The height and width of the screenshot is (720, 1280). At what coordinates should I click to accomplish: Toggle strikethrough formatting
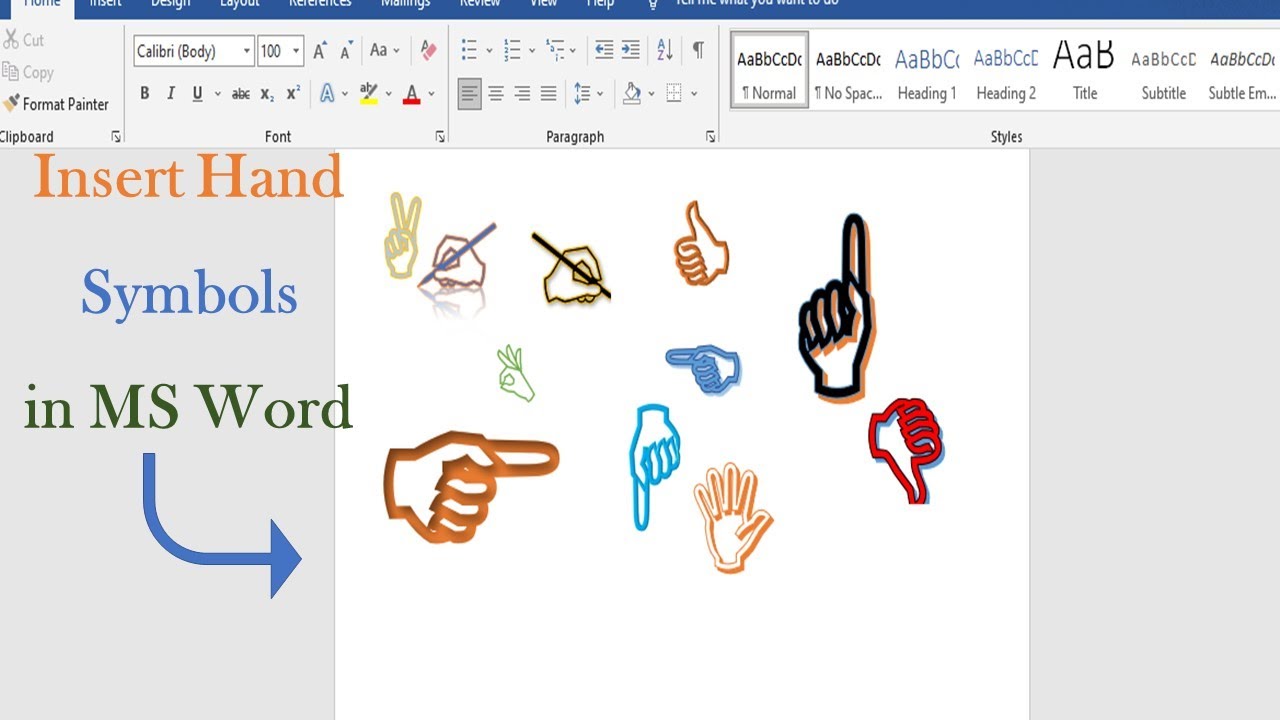tap(241, 94)
